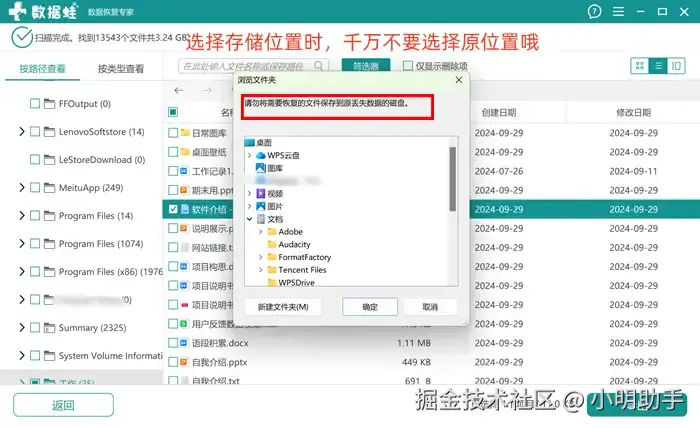Open the help question mark icon
Screen dimensions: 700x428
pos(594,12)
